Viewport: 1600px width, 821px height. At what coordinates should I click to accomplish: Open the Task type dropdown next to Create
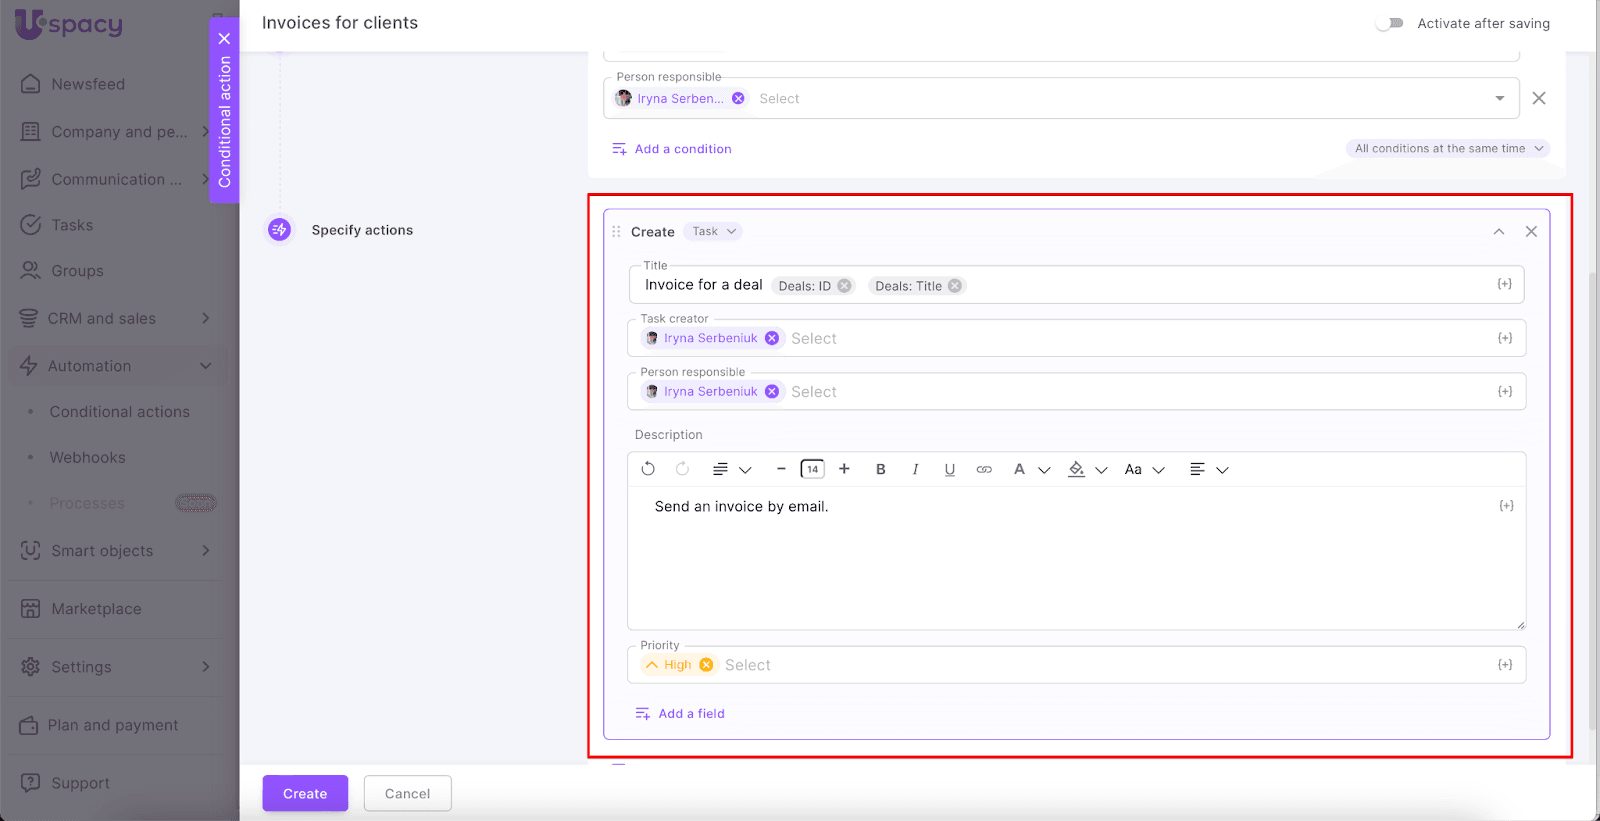click(x=714, y=231)
